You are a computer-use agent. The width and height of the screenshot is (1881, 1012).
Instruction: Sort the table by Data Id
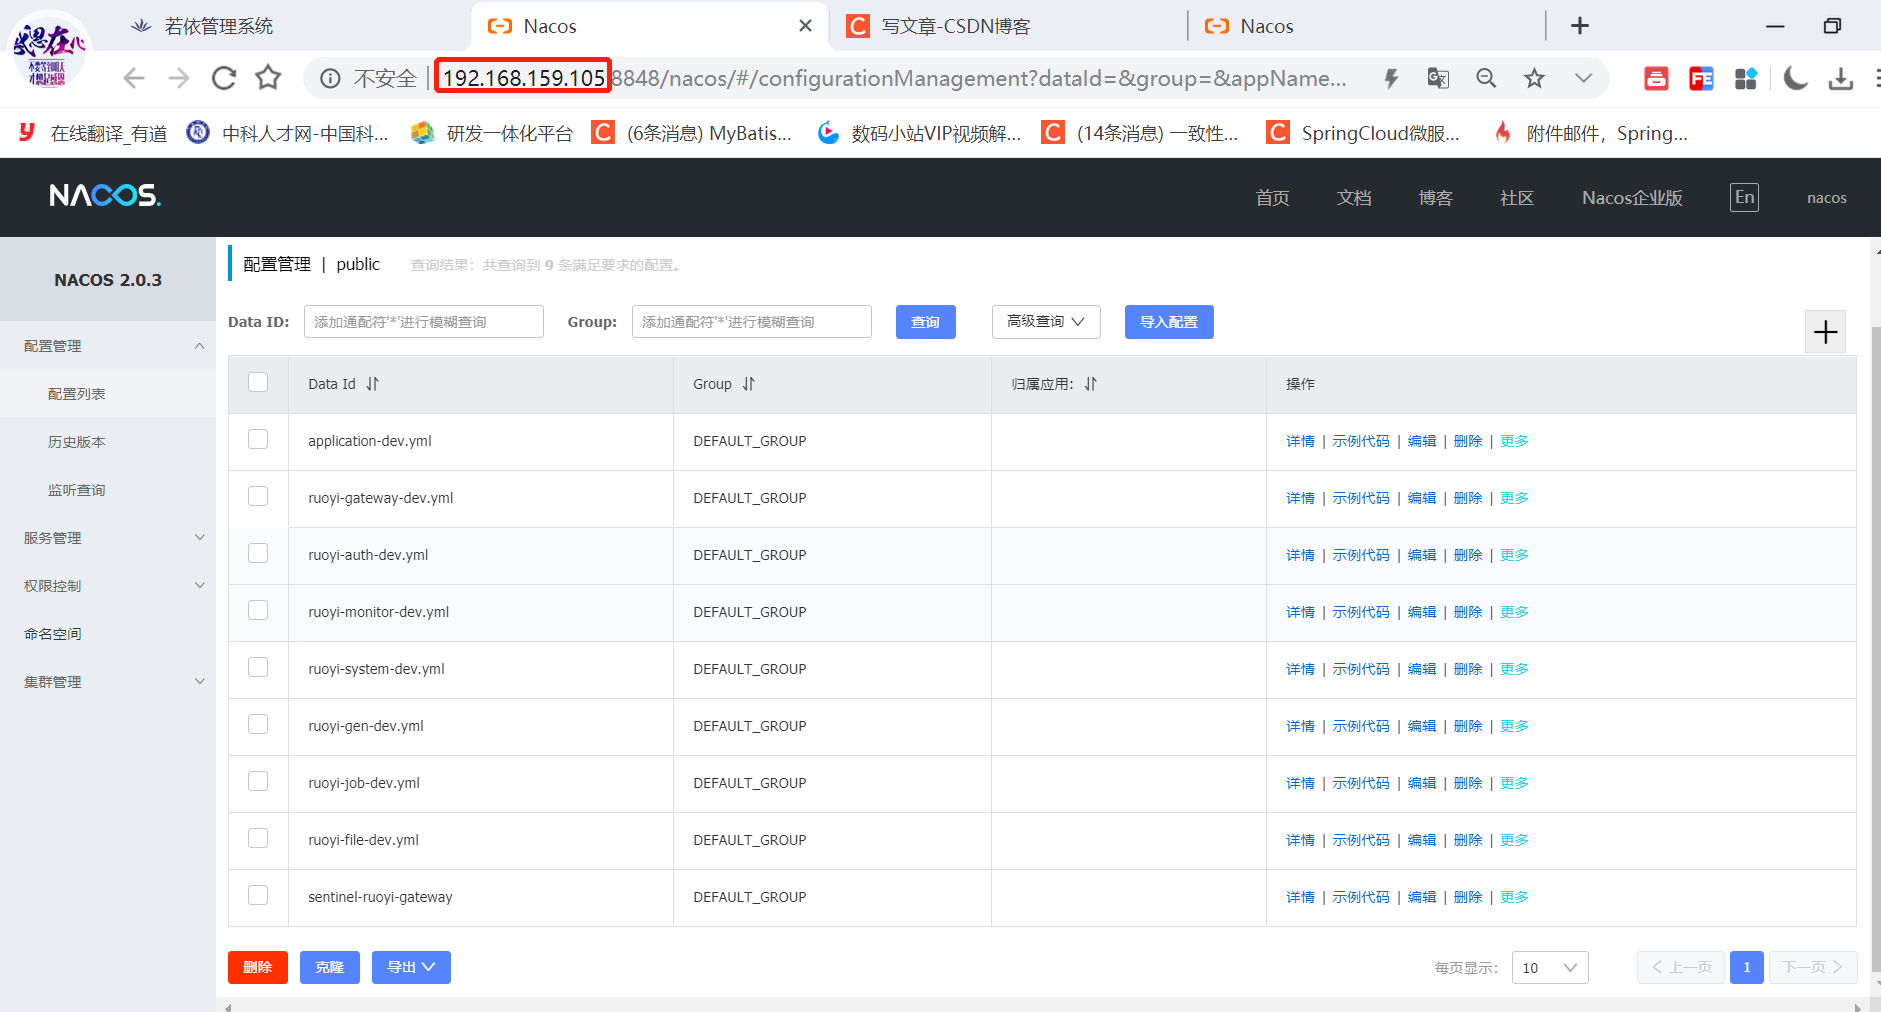pos(372,384)
